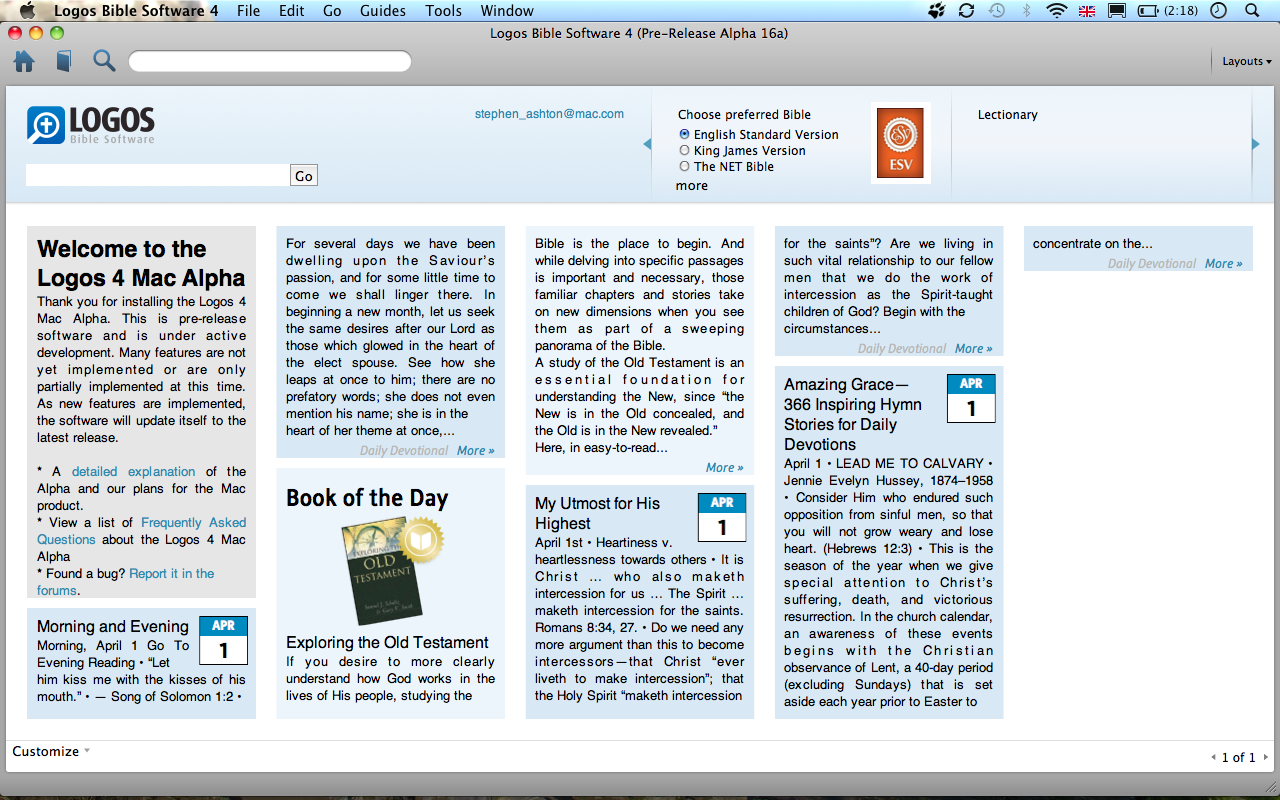Click the toolbar command search box
The image size is (1280, 800).
(x=270, y=62)
